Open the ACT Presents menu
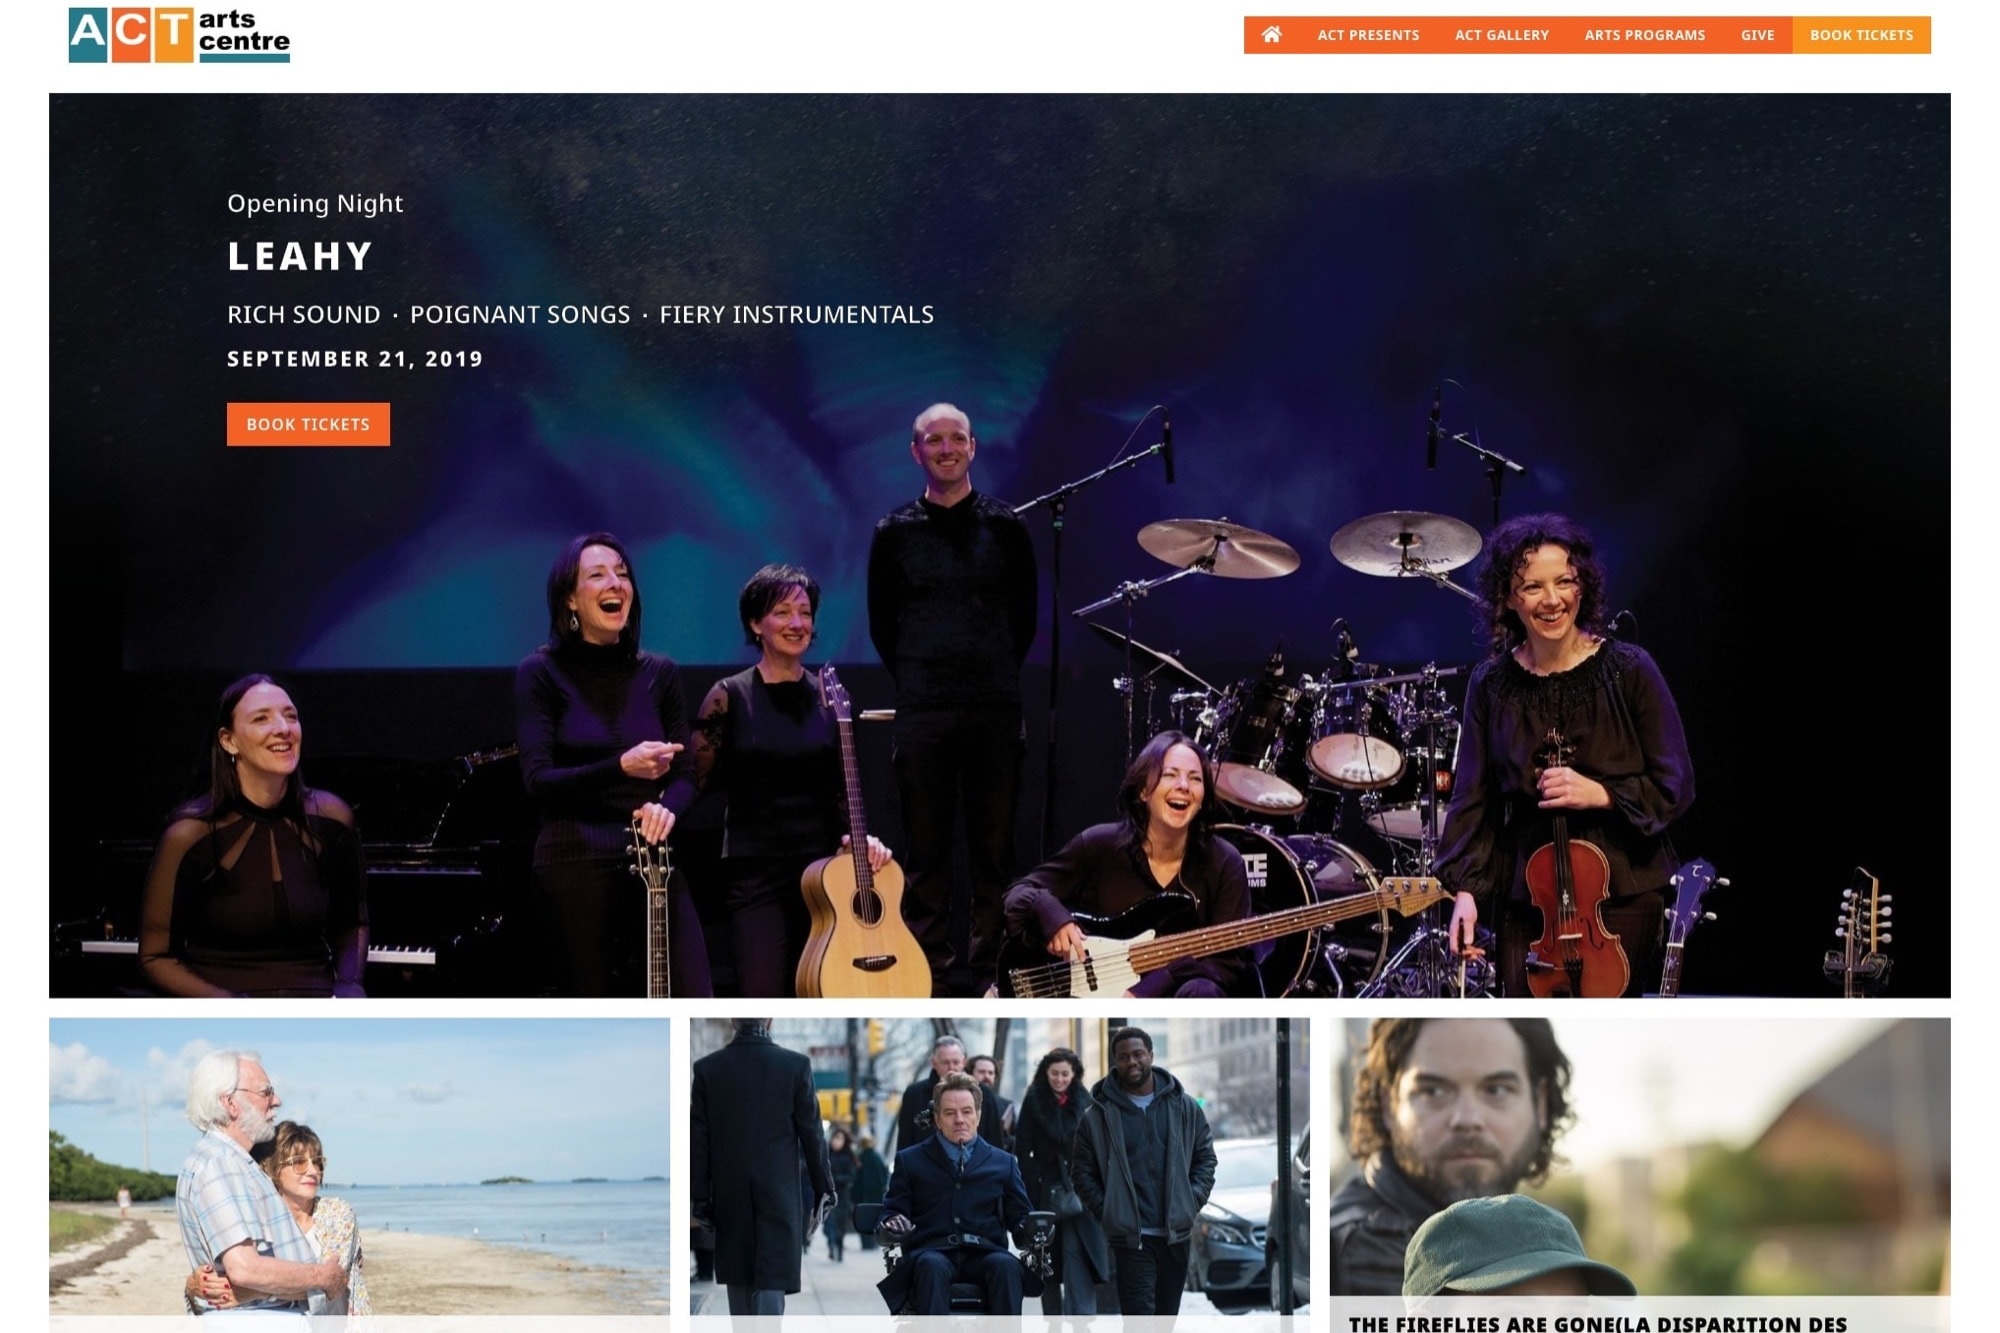This screenshot has width=2000, height=1333. 1368,35
